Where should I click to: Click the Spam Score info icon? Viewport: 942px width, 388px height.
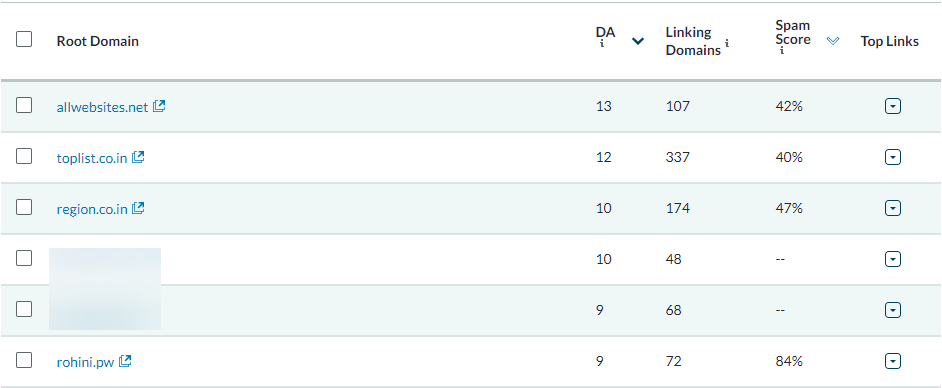click(x=782, y=52)
